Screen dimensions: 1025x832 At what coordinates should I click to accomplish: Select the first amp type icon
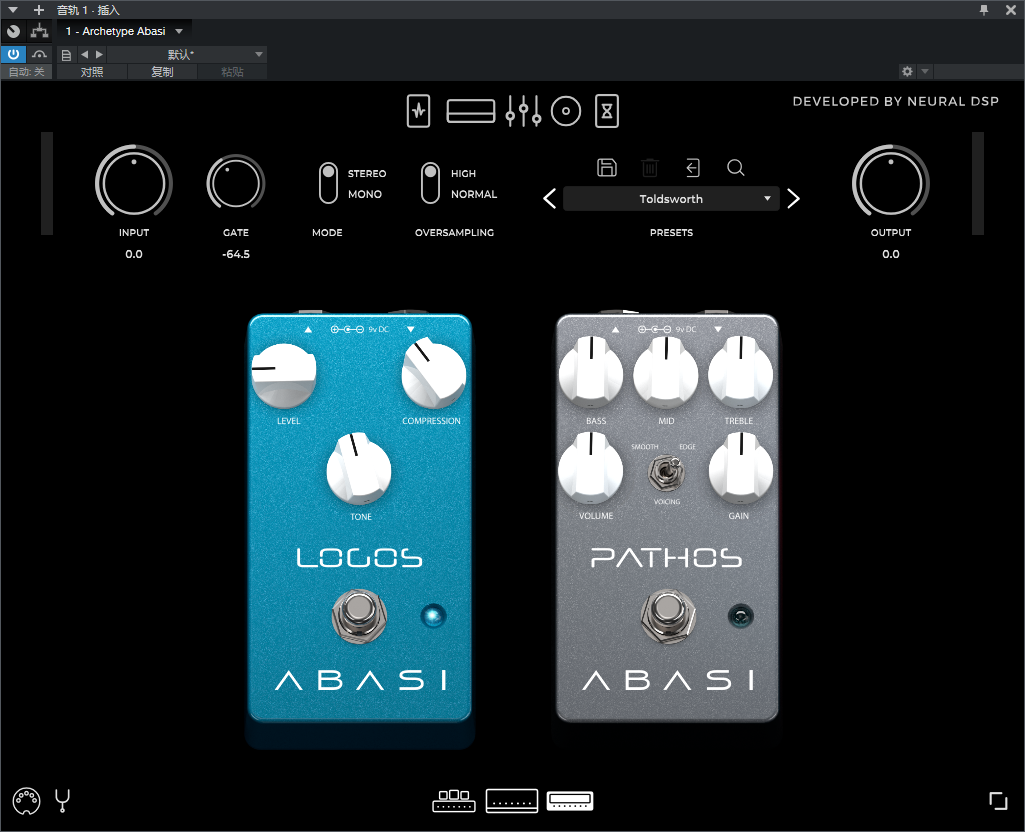tap(454, 801)
